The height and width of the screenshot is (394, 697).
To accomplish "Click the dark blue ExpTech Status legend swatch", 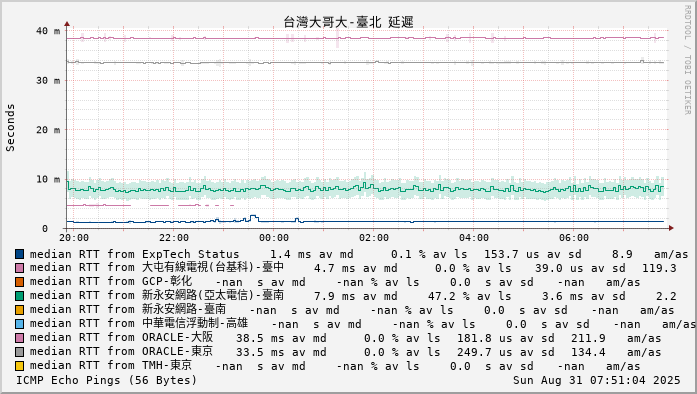I will click(20, 254).
